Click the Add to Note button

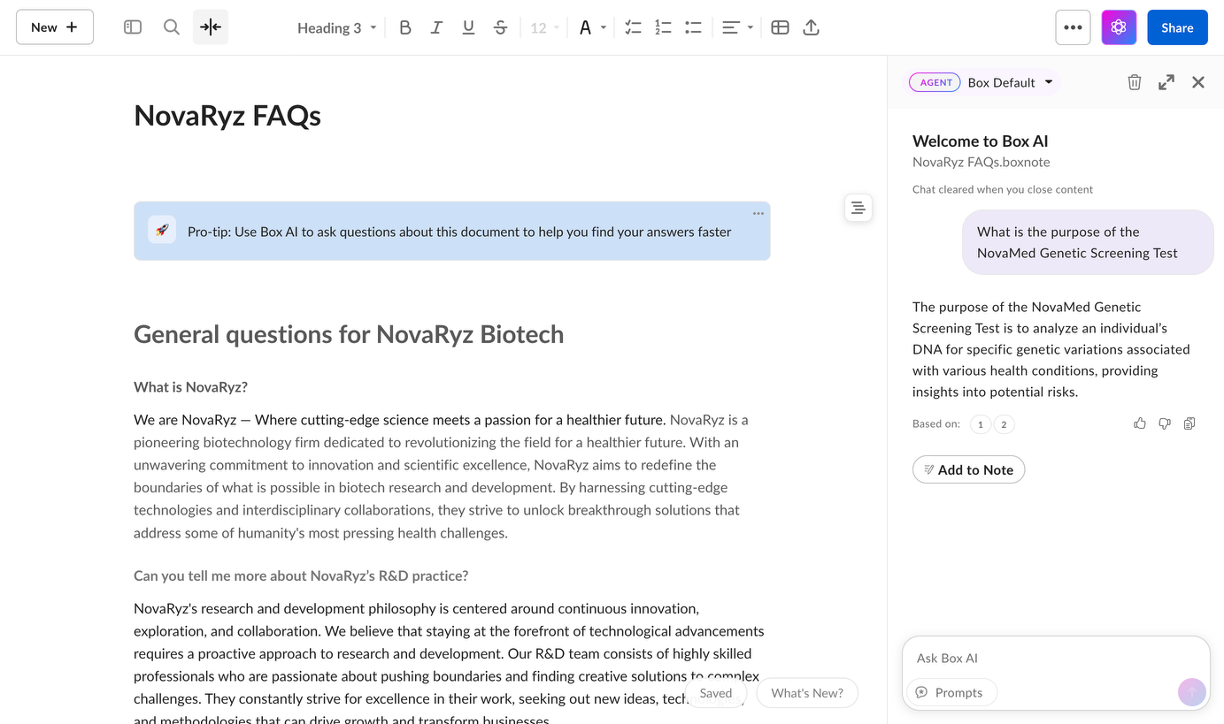tap(968, 469)
